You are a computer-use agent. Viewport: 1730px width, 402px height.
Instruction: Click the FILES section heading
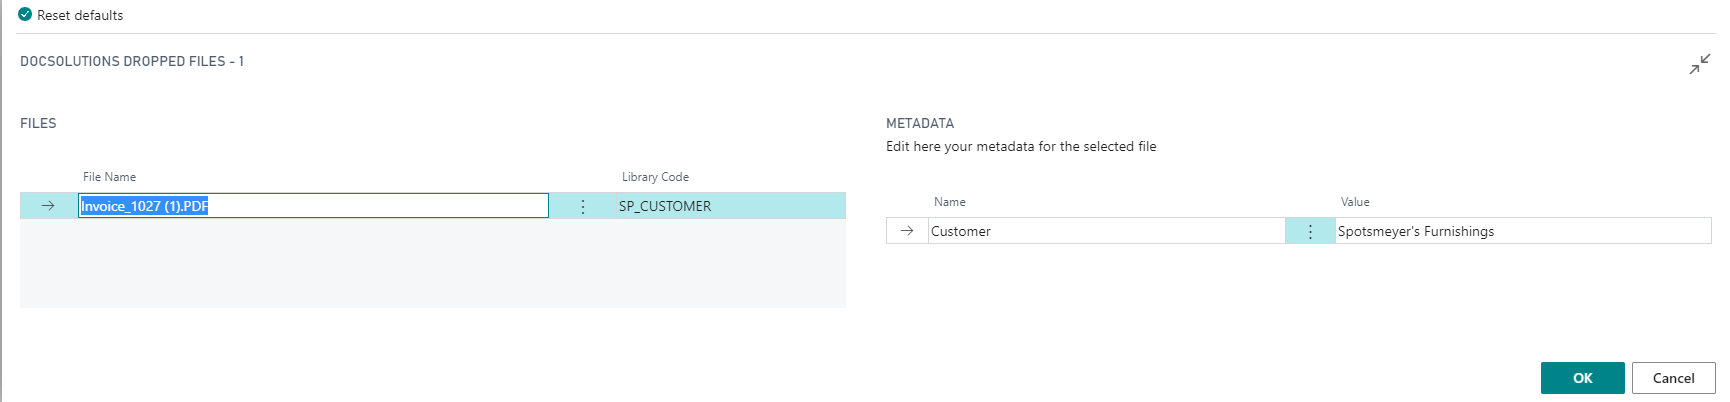[x=38, y=124]
